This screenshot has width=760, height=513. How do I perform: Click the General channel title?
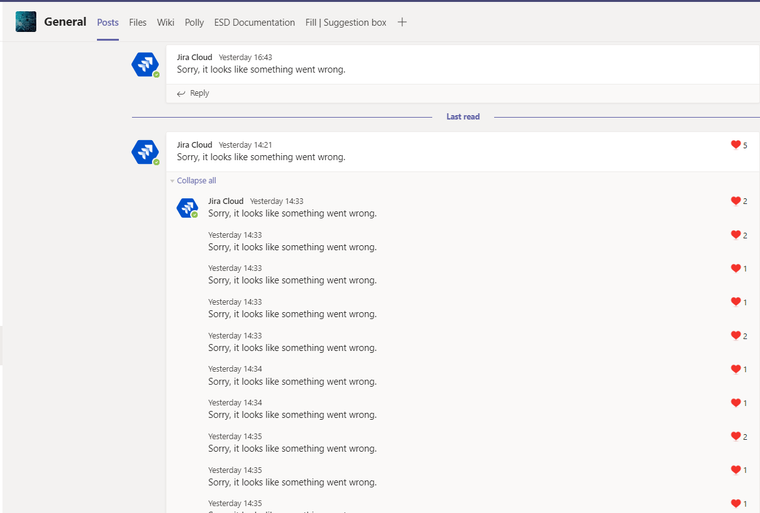(65, 22)
